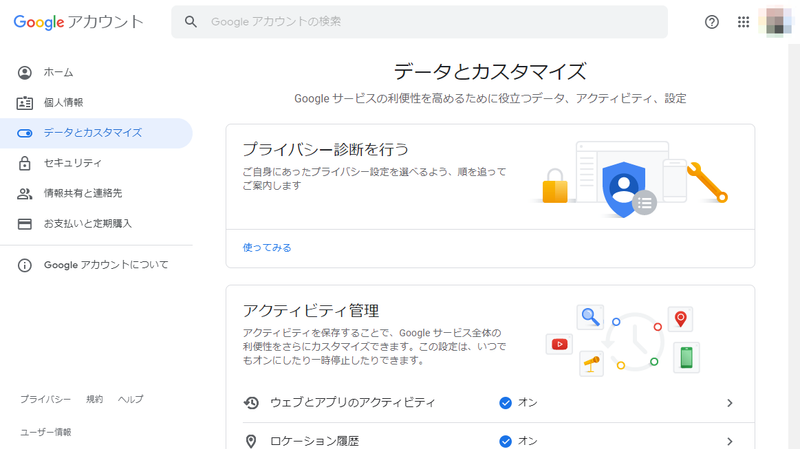Image resolution: width=800 pixels, height=449 pixels.
Task: Expand ロケーション履歴 chevron arrow
Action: pyautogui.click(x=730, y=441)
